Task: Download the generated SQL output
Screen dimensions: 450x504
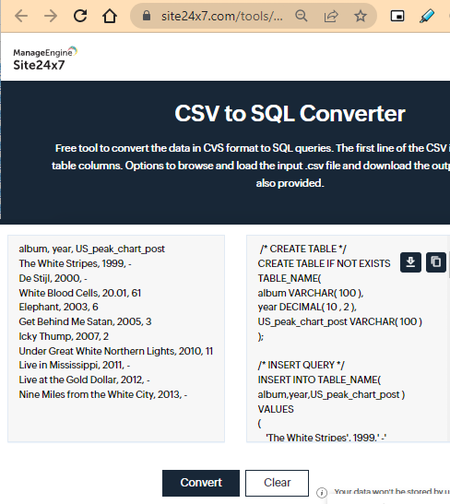Action: (x=410, y=262)
